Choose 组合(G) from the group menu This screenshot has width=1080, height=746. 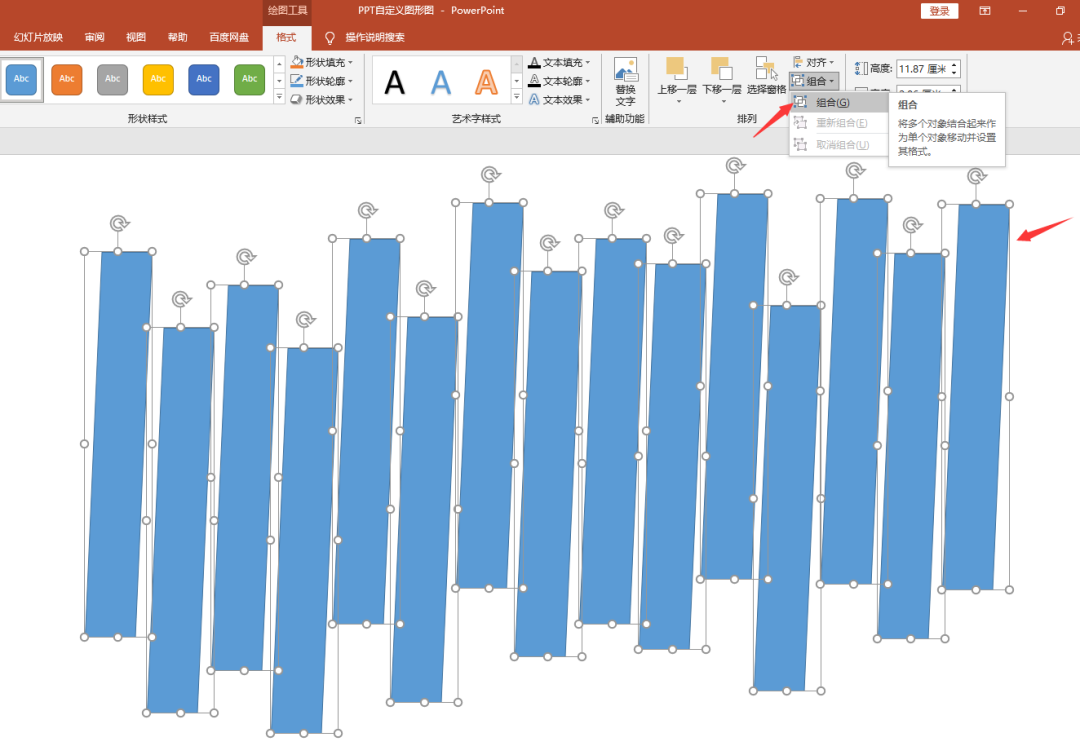[832, 102]
